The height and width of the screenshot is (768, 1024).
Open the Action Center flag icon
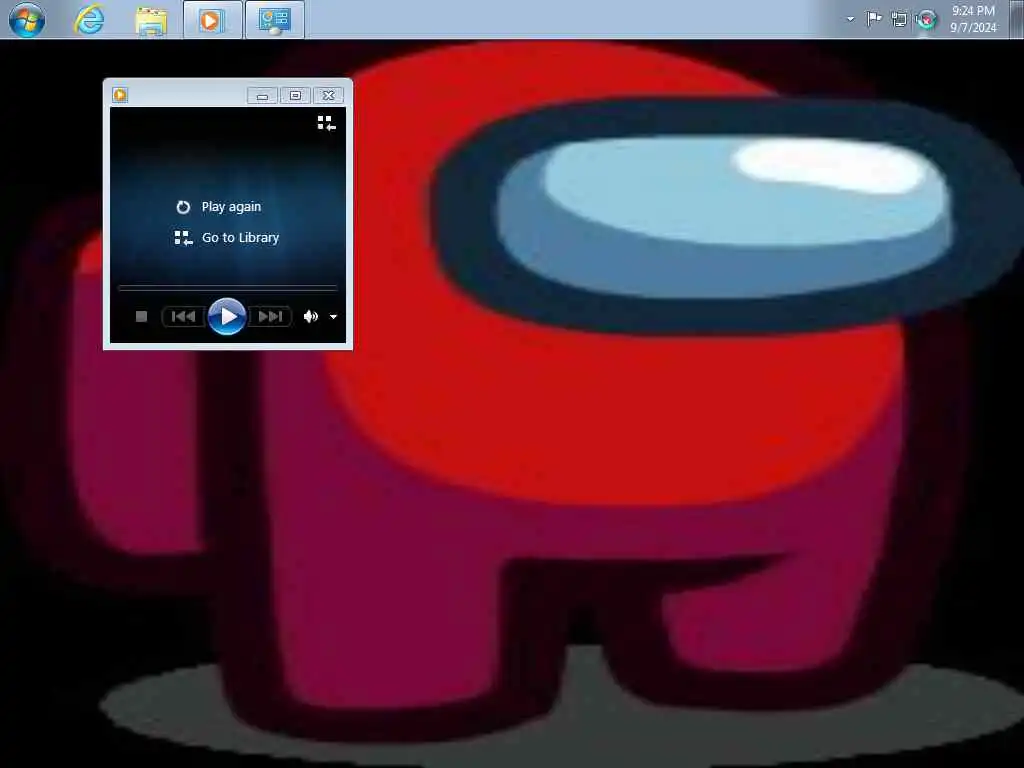[874, 19]
